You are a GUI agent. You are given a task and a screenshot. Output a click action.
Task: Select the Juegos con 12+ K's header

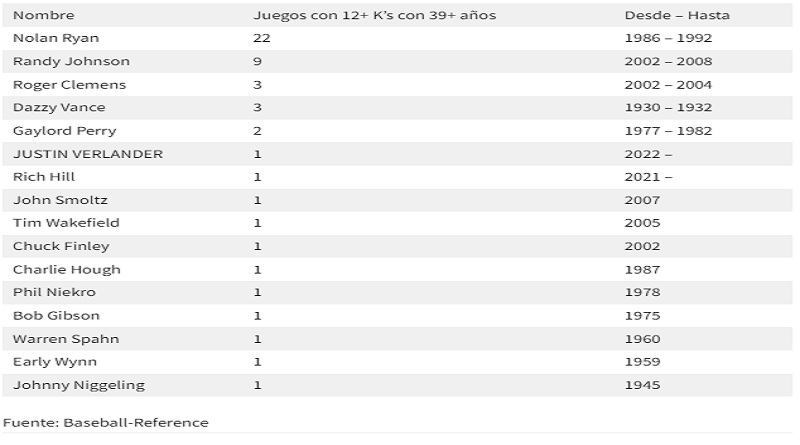[x=374, y=15]
